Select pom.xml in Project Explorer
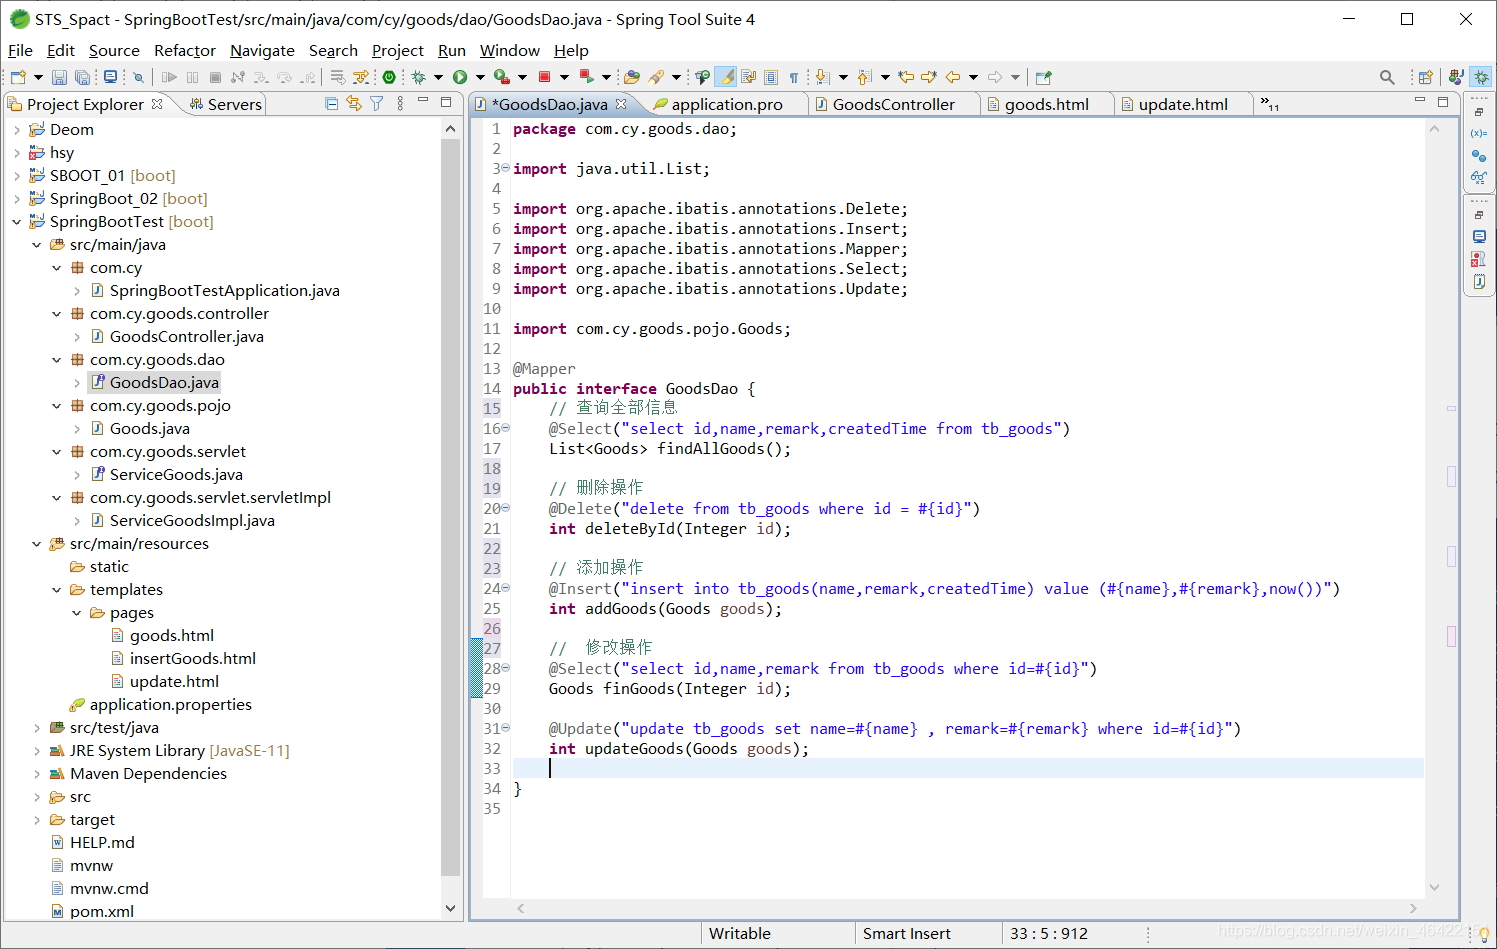The width and height of the screenshot is (1497, 949). point(102,911)
